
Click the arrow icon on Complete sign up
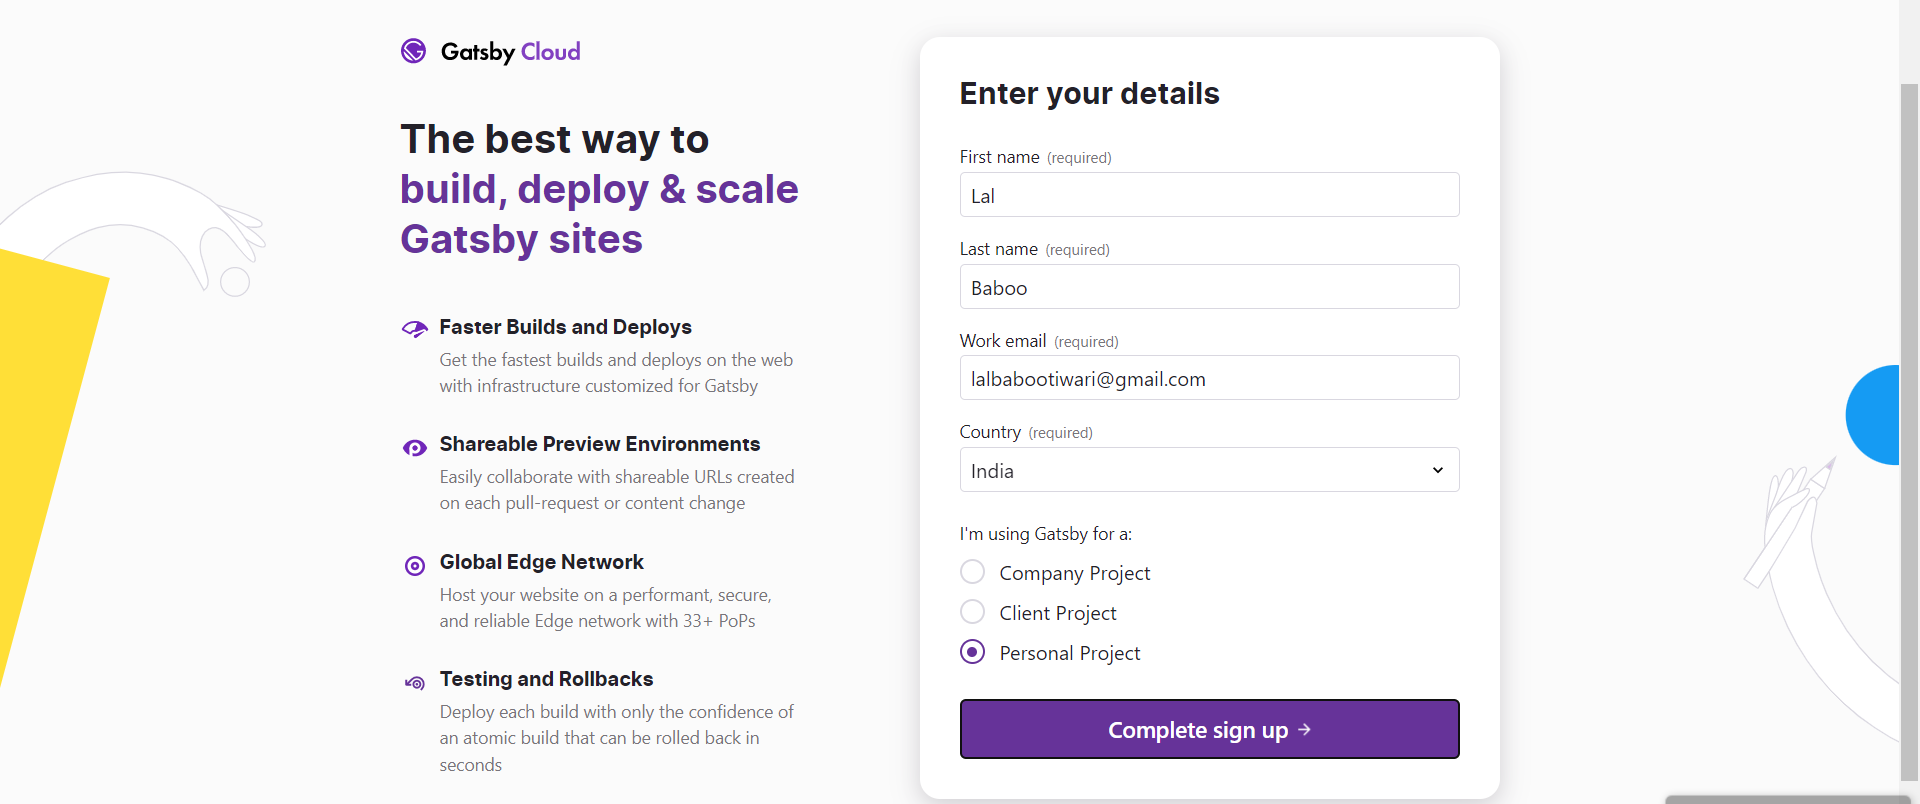1304,730
